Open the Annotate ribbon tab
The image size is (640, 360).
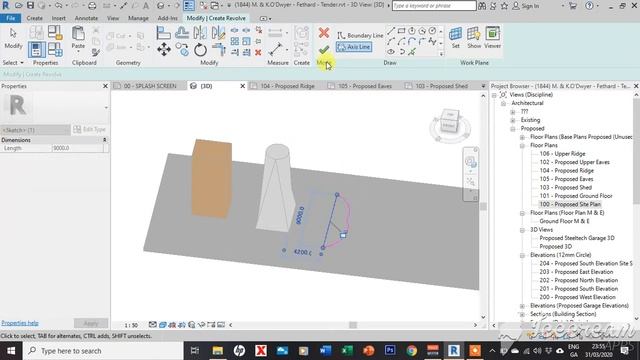pos(86,18)
